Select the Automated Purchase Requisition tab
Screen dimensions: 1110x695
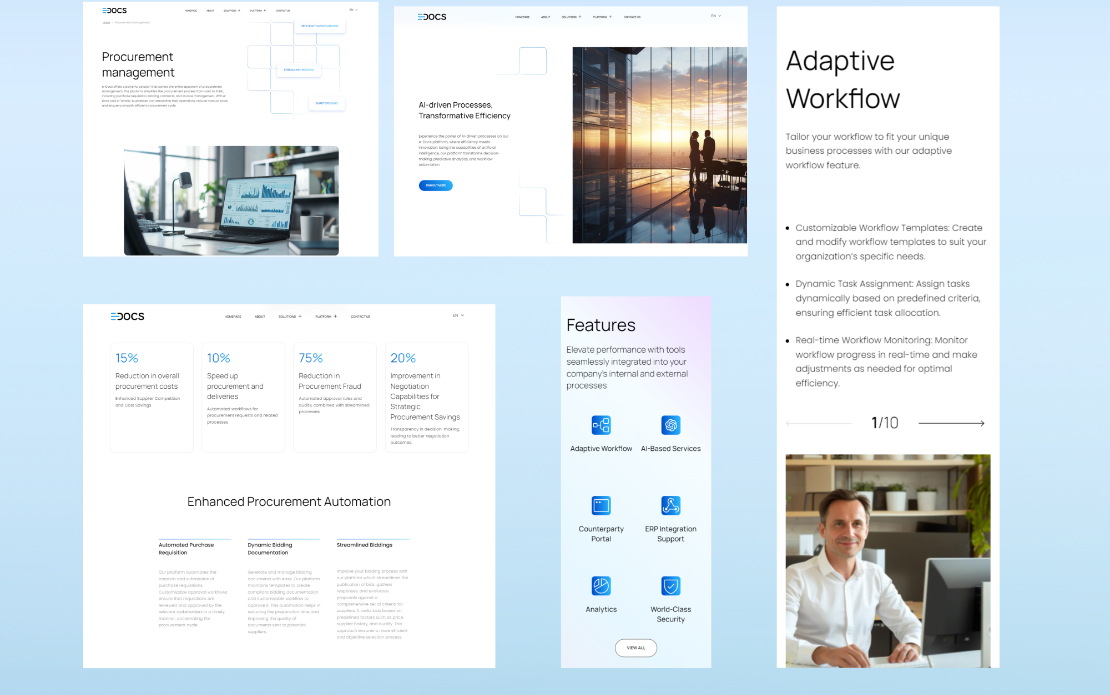[x=194, y=547]
